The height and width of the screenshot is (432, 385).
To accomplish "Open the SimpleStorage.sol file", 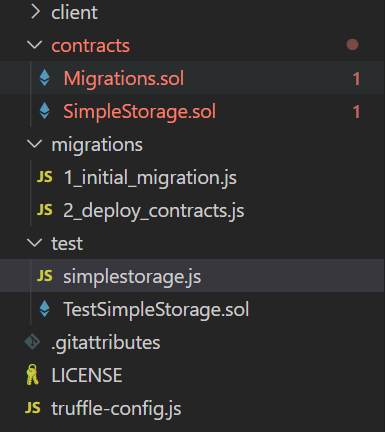I will (140, 111).
